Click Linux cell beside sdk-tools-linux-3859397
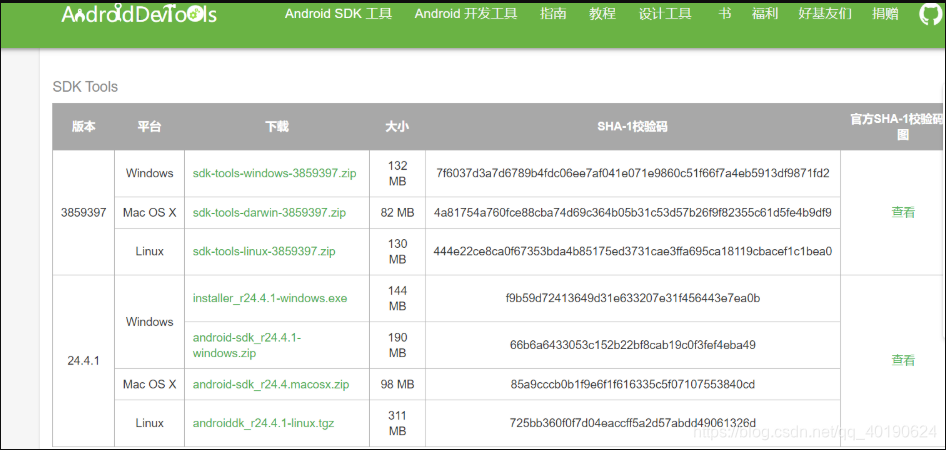This screenshot has height=450, width=946. coord(150,252)
